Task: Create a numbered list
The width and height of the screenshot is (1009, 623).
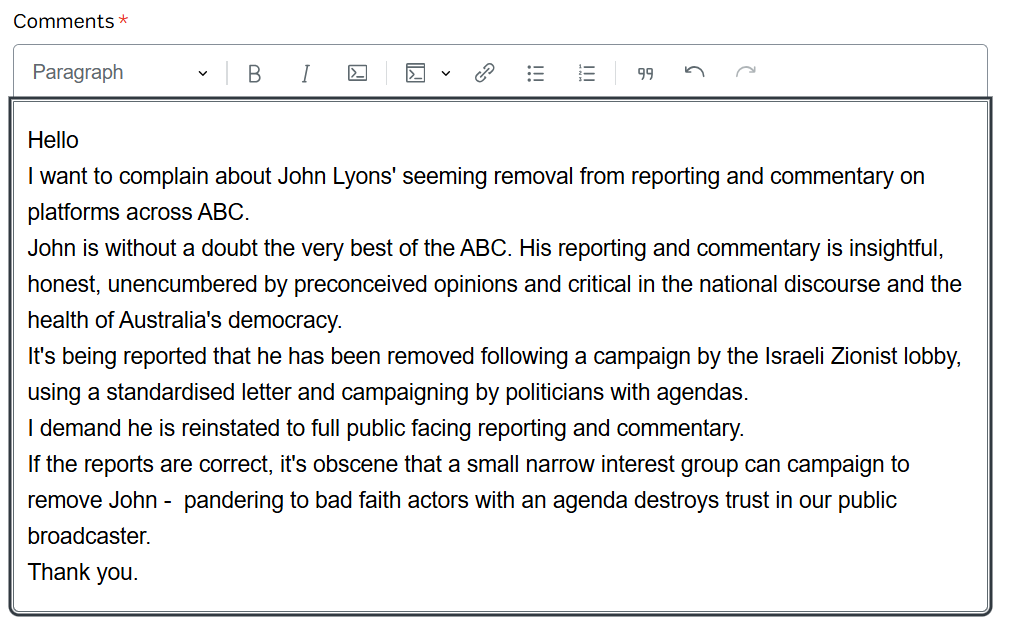Action: pos(586,73)
